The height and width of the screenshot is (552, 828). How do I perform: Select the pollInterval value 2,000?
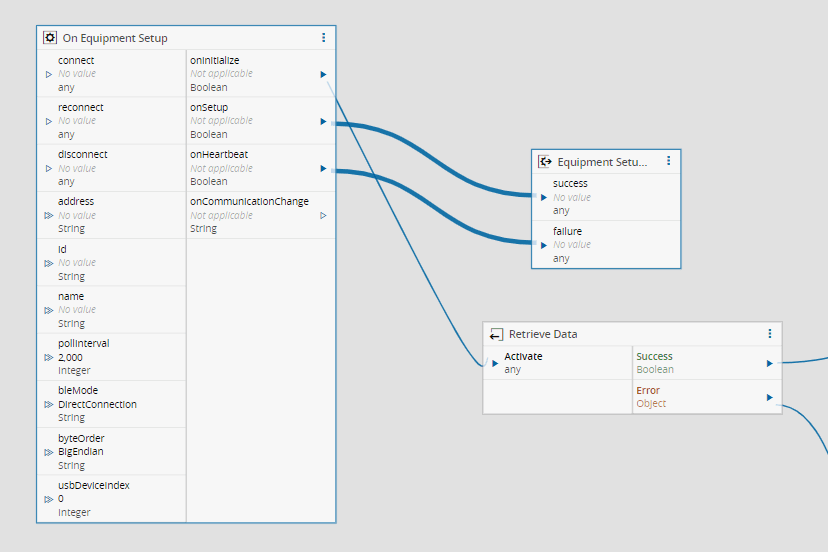70,357
